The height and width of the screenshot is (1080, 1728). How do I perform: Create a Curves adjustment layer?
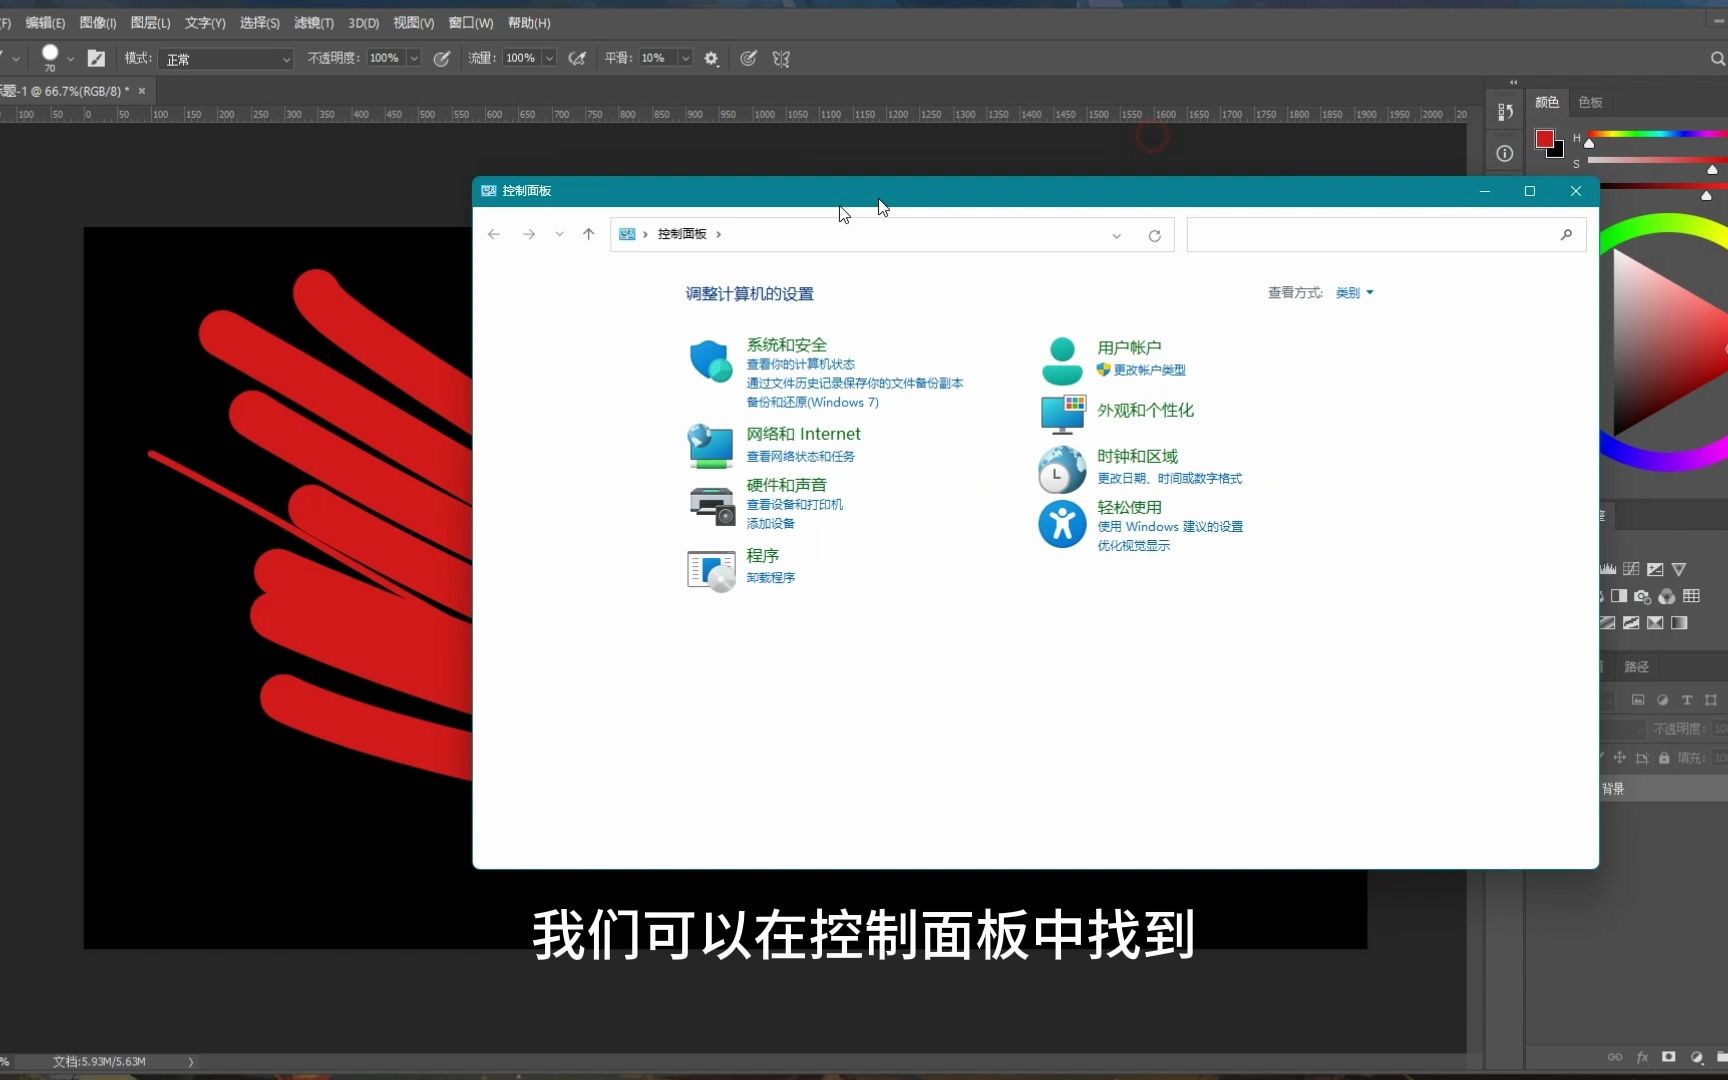[1631, 568]
